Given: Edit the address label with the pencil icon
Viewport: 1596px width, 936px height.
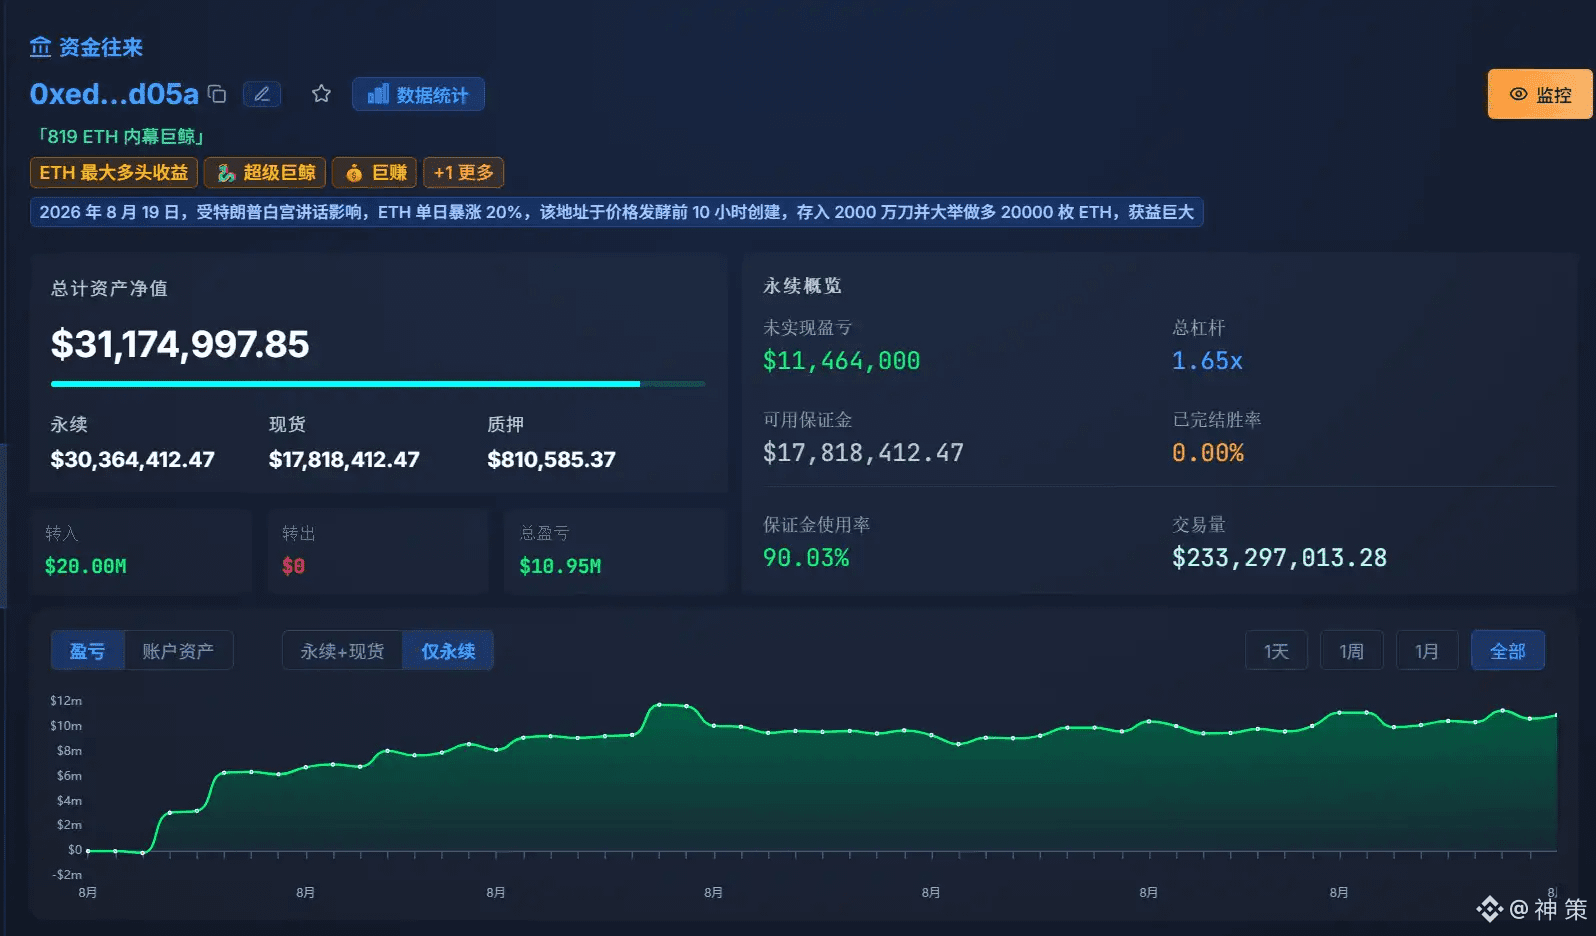Looking at the screenshot, I should 262,94.
